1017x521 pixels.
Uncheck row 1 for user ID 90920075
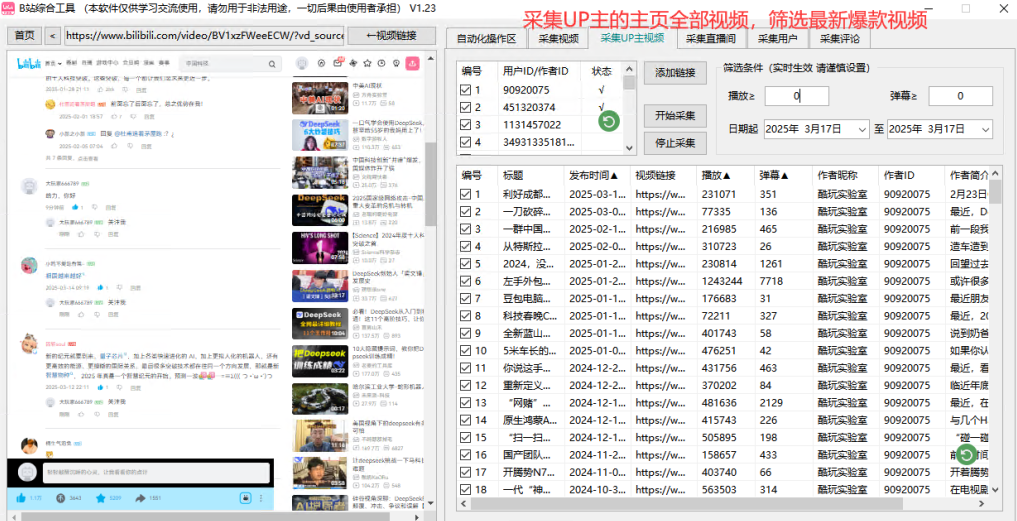click(x=465, y=90)
